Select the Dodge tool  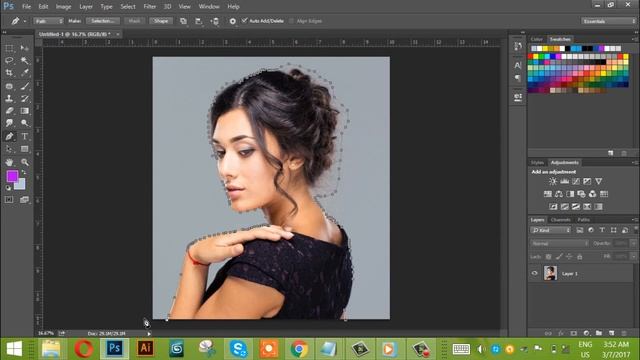point(24,123)
